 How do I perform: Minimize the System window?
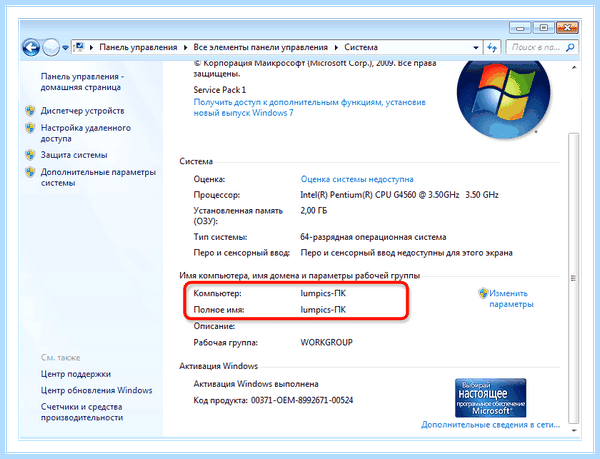(x=520, y=28)
